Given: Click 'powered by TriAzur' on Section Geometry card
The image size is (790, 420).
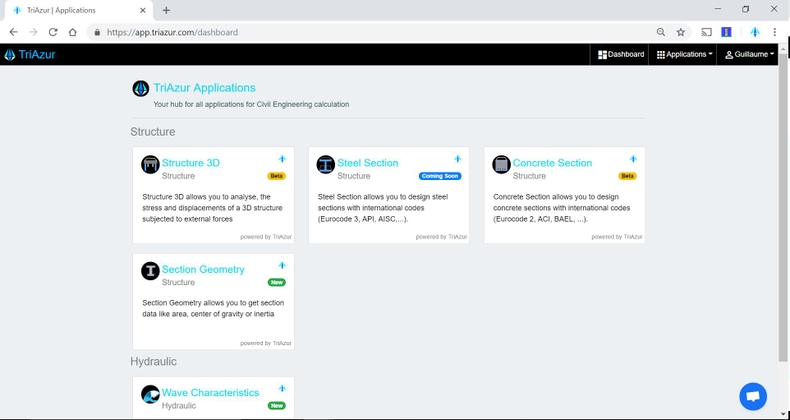Looking at the screenshot, I should tap(266, 343).
